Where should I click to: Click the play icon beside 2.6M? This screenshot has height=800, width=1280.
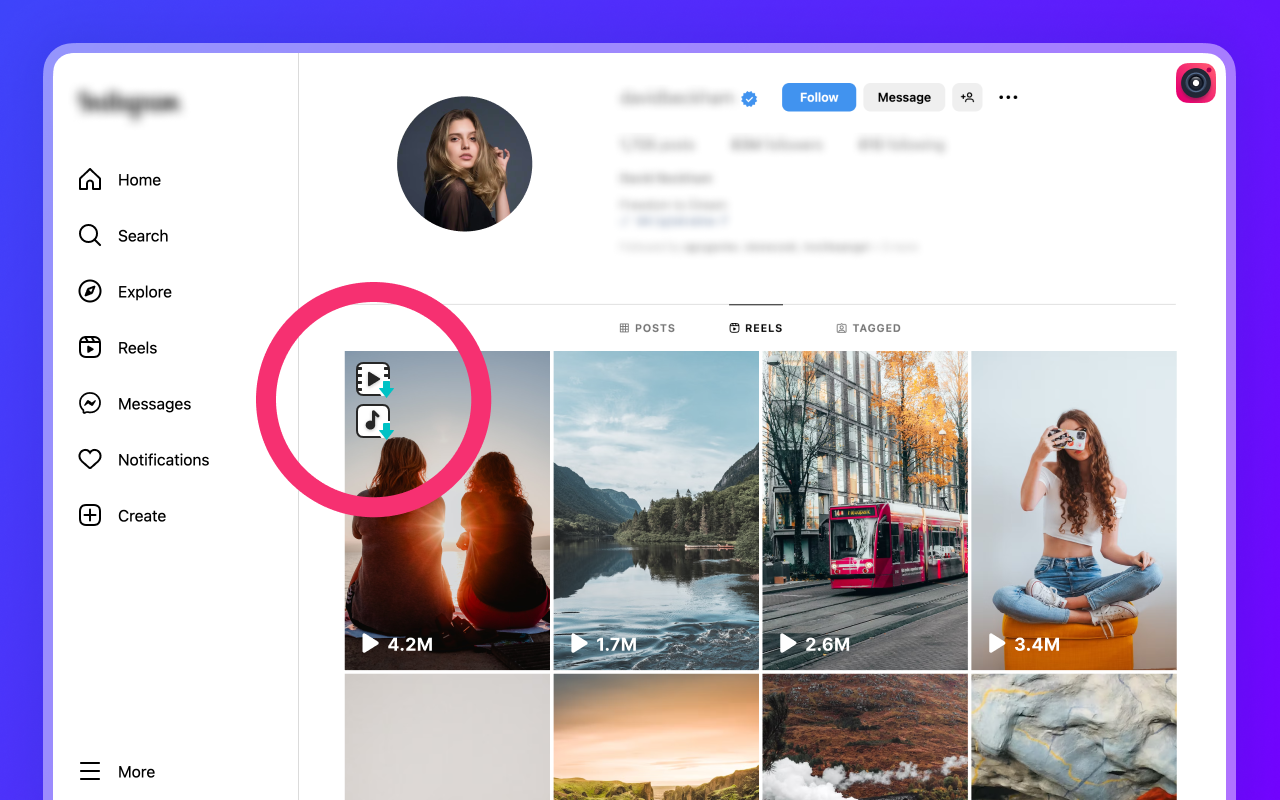pos(788,643)
